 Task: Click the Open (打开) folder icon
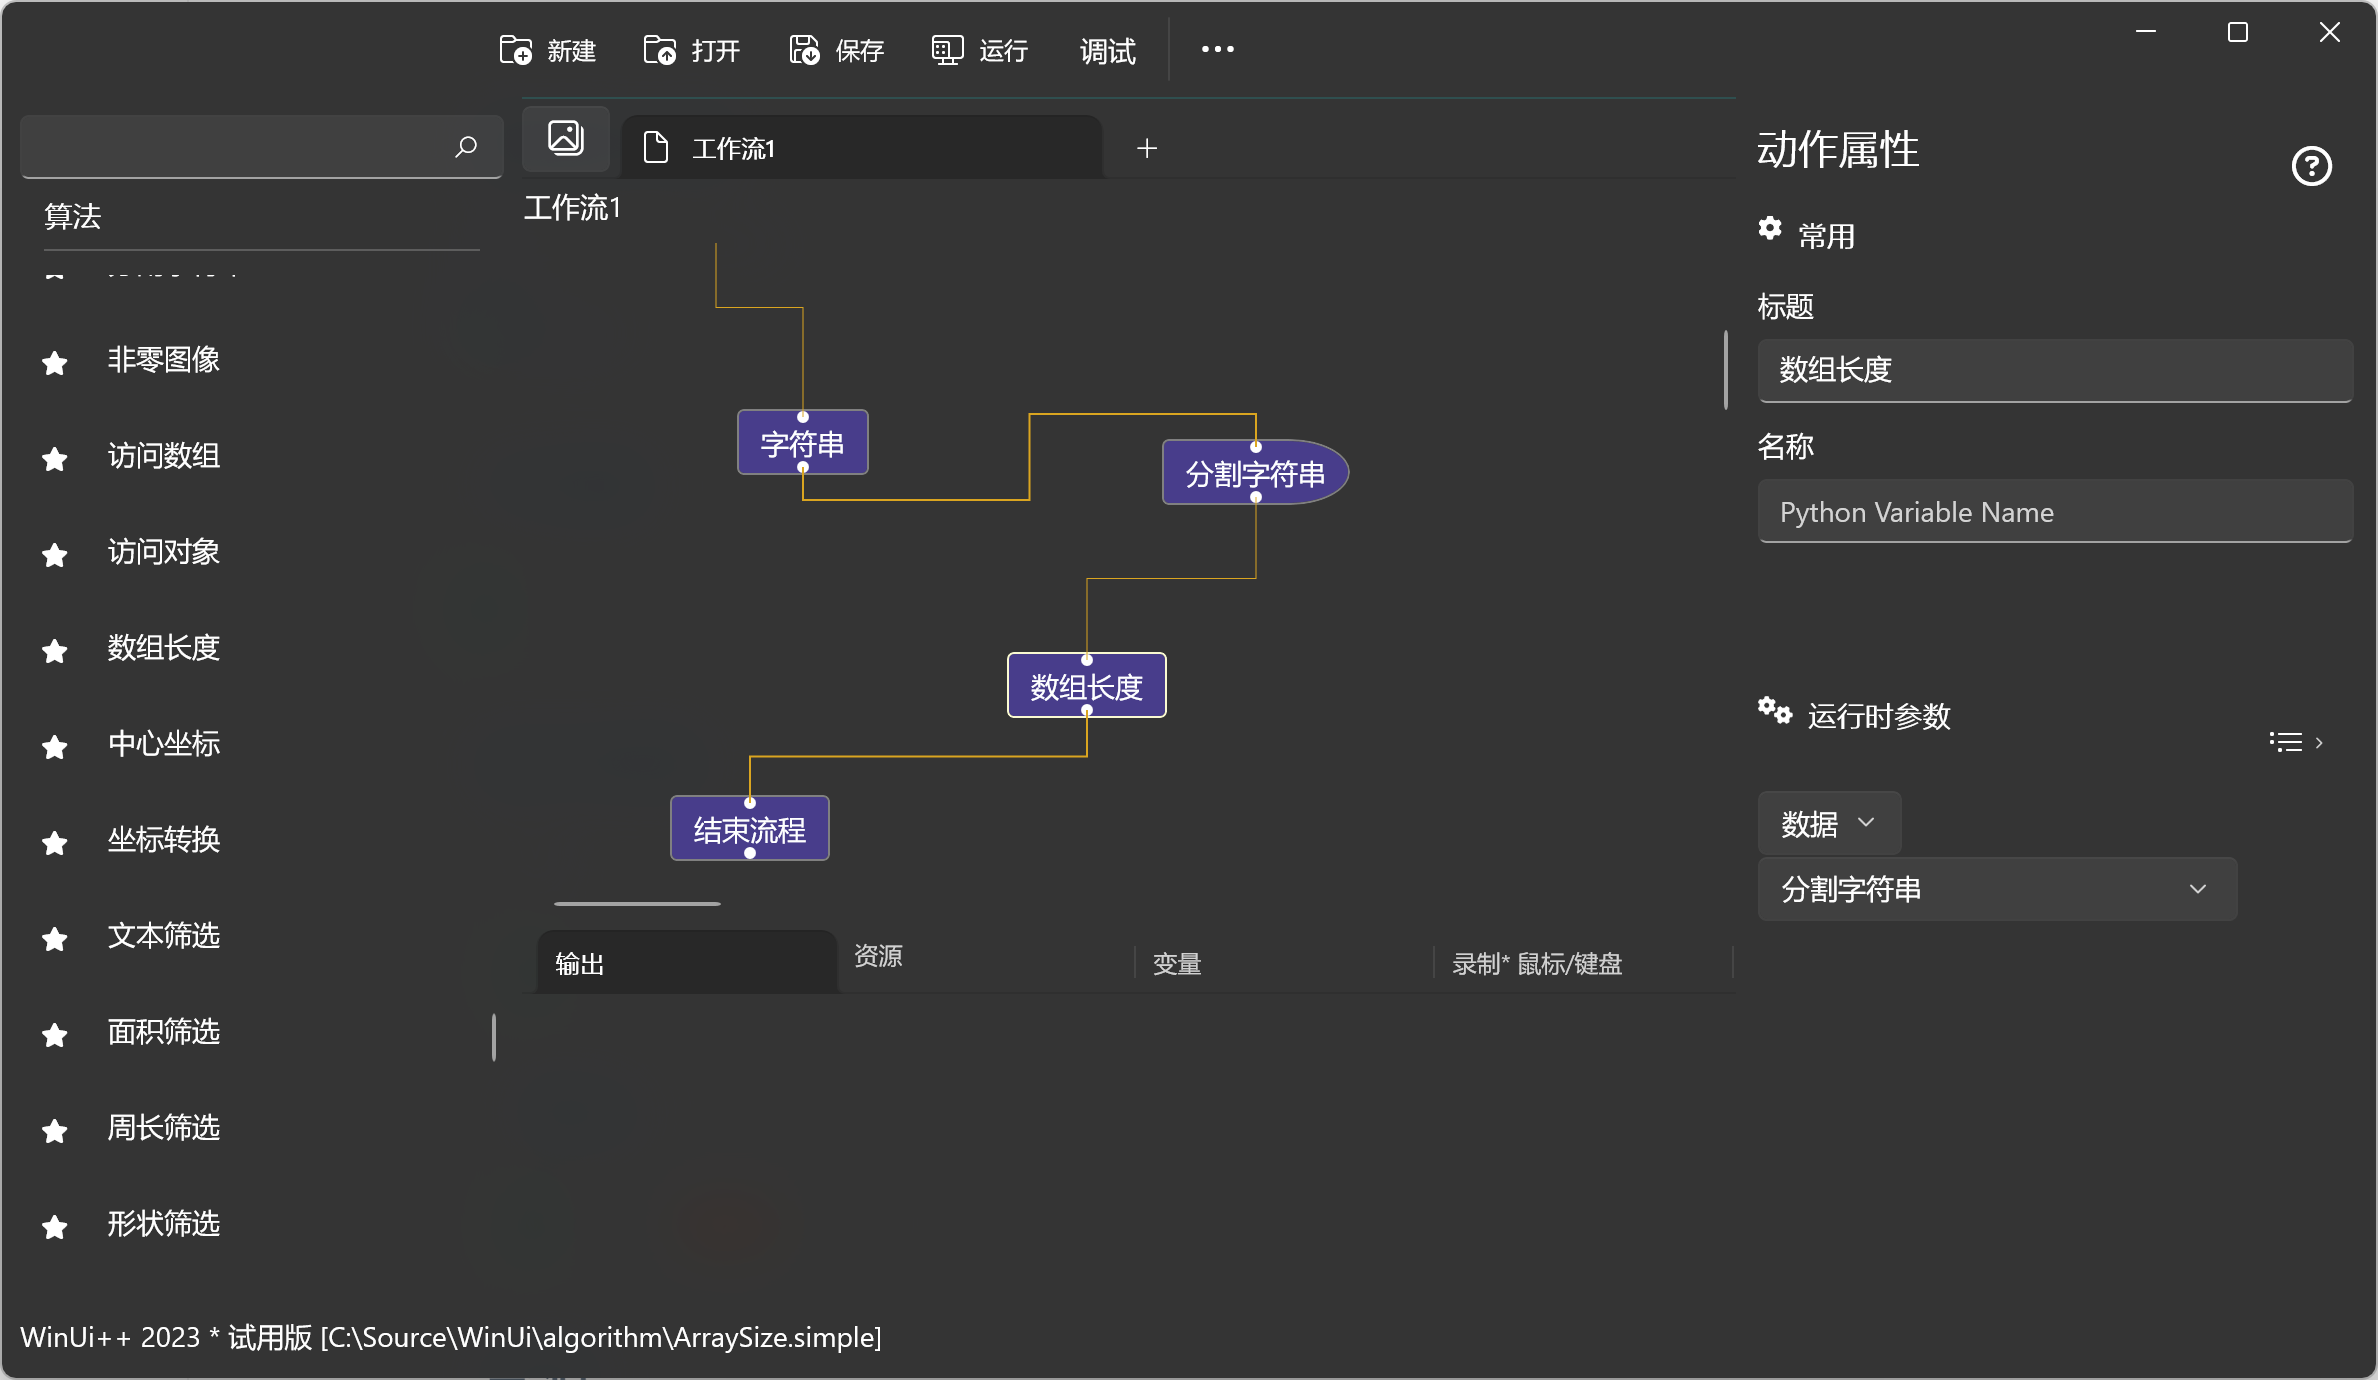click(660, 50)
